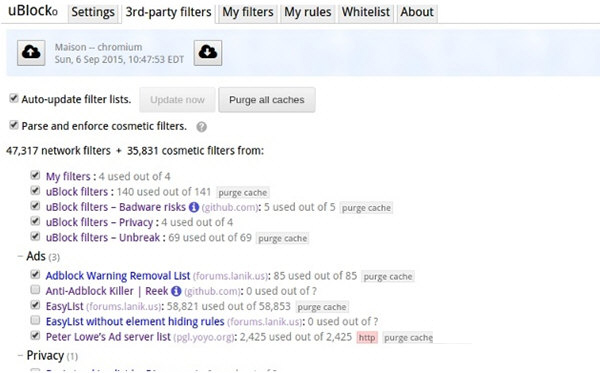Click info icon beside Anti-Adblock Killer Reek
600x373 pixels.
(x=176, y=291)
